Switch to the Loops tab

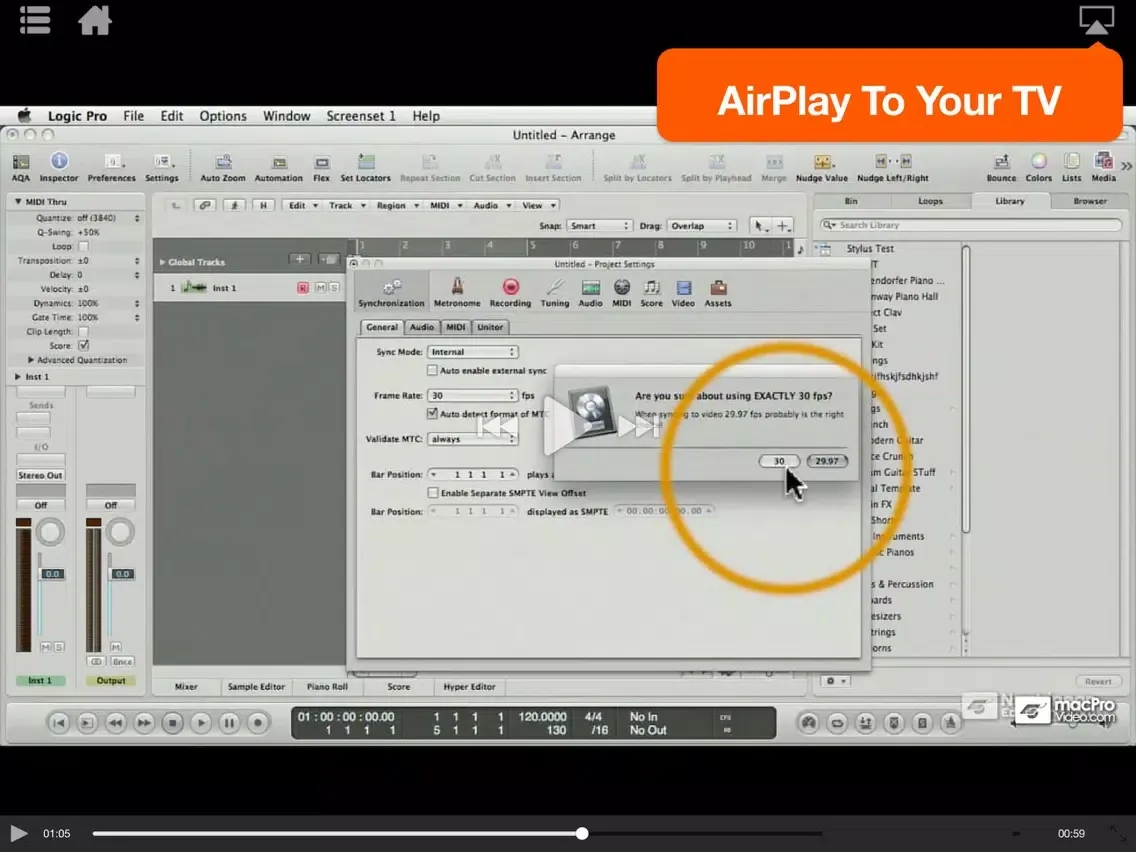point(930,201)
